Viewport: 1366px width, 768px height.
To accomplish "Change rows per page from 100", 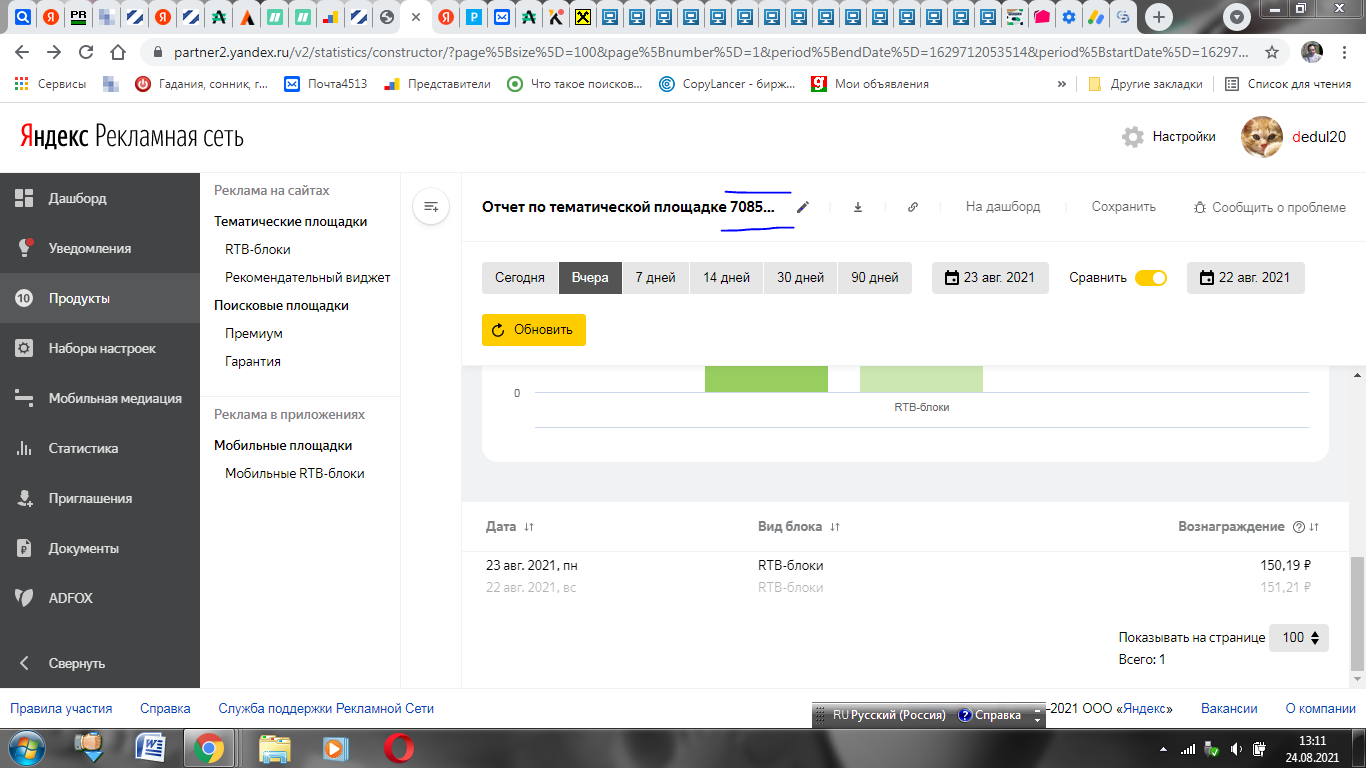I will point(1299,637).
